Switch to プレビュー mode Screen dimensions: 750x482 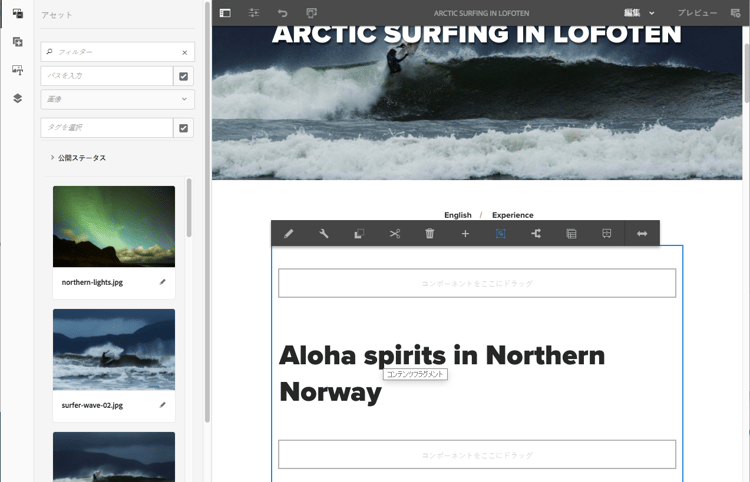tap(697, 13)
